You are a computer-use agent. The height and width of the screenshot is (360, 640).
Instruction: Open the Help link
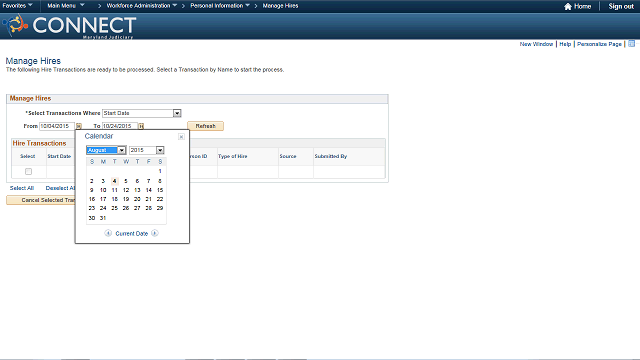(x=565, y=44)
